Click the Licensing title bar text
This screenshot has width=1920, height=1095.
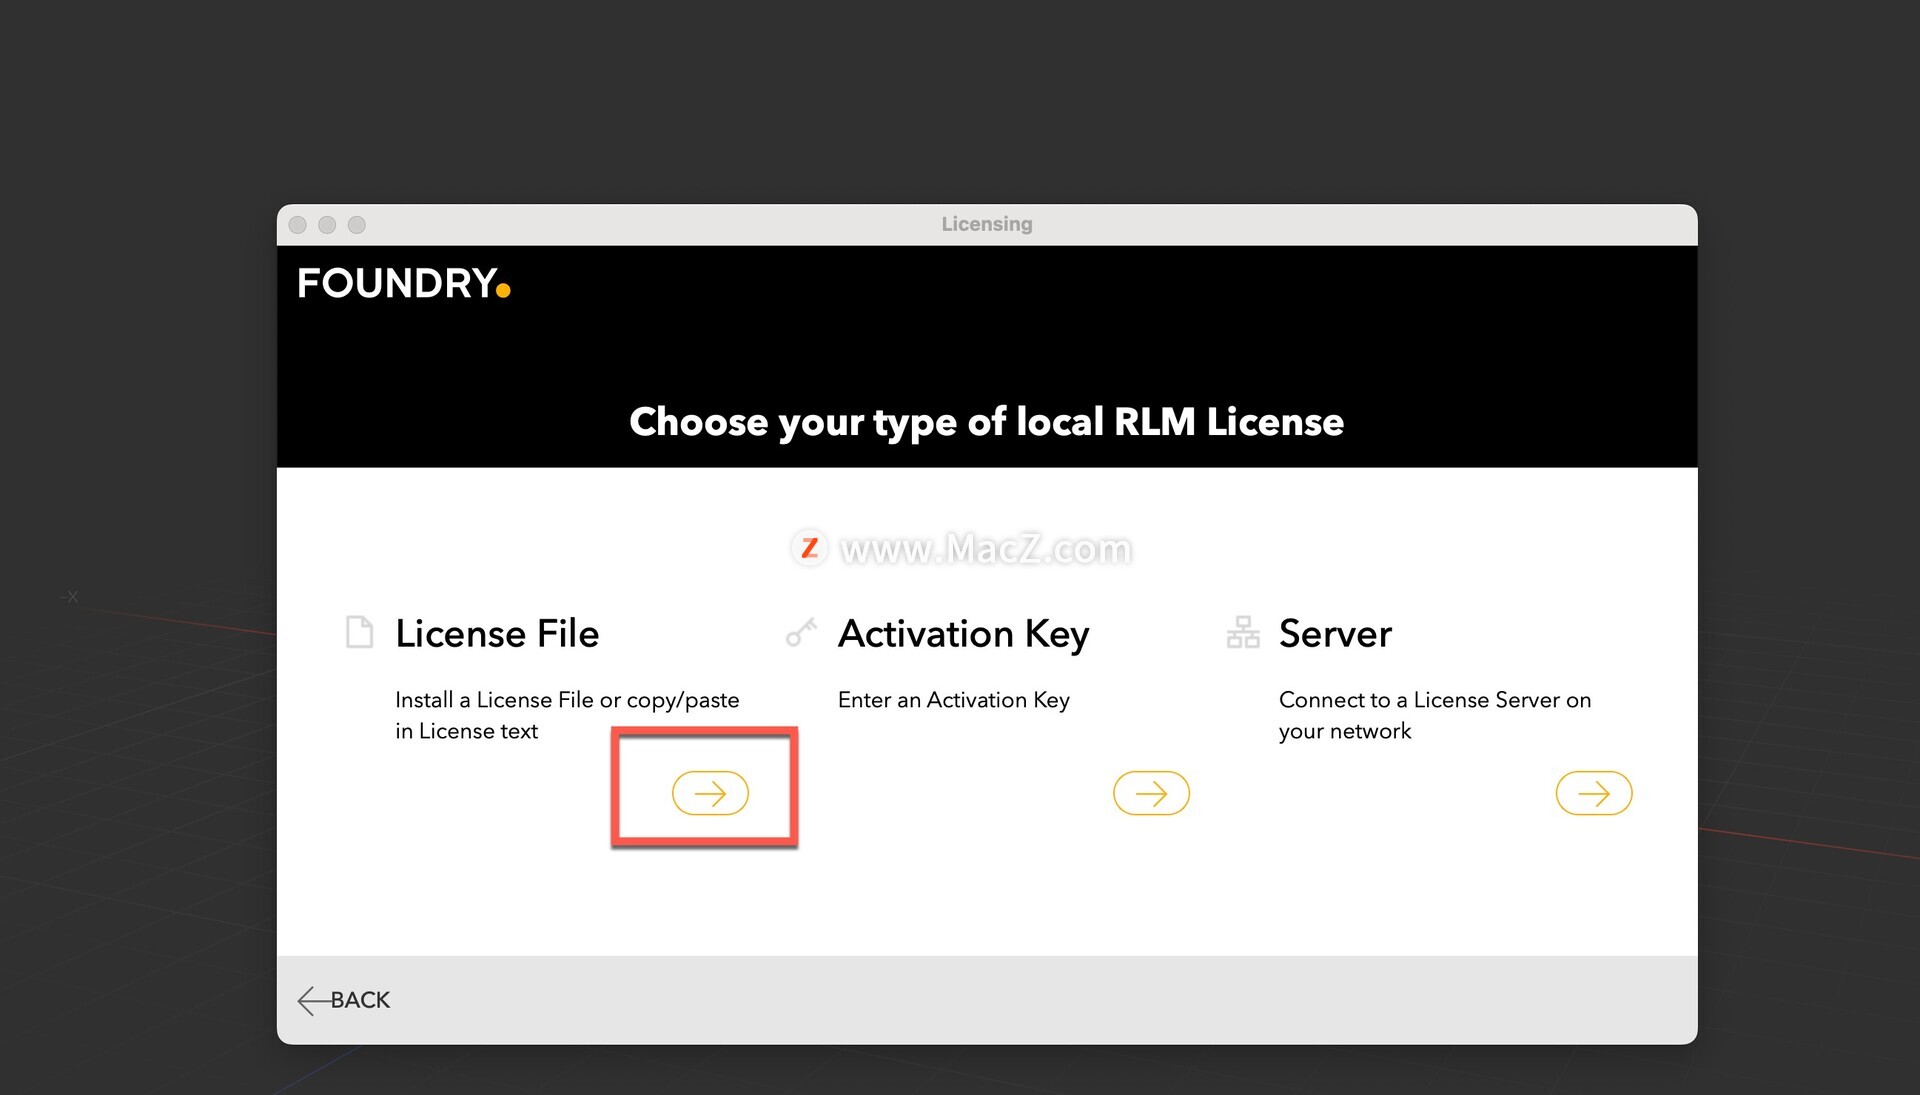click(x=986, y=224)
